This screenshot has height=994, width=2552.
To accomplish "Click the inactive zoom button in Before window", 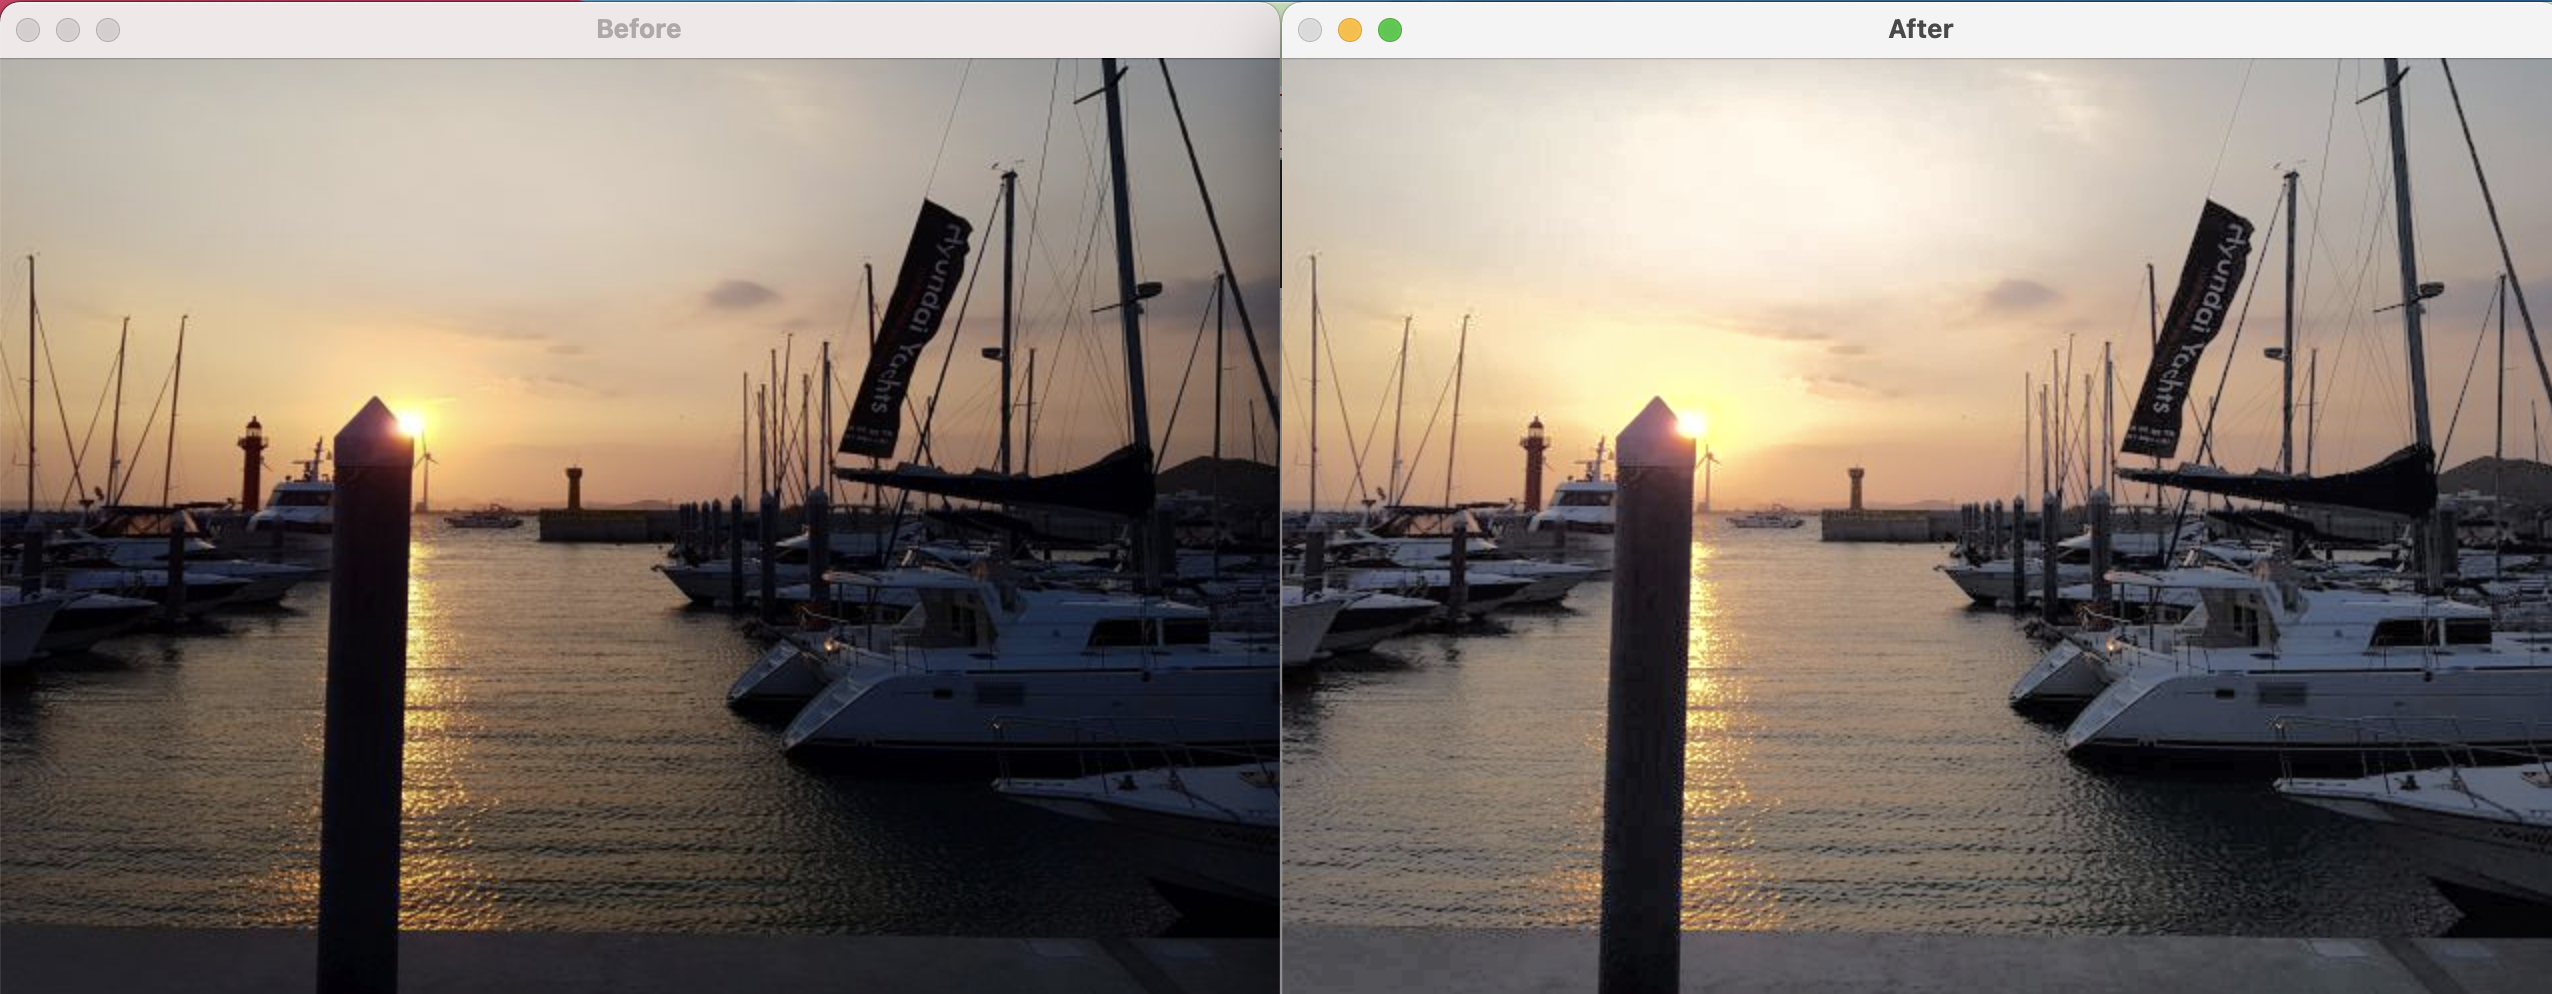I will point(108,30).
